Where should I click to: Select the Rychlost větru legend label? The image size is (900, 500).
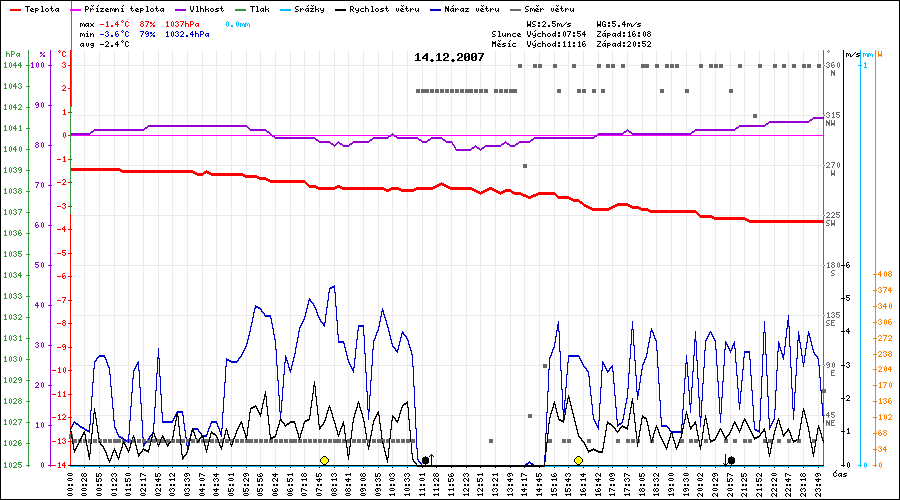click(384, 9)
